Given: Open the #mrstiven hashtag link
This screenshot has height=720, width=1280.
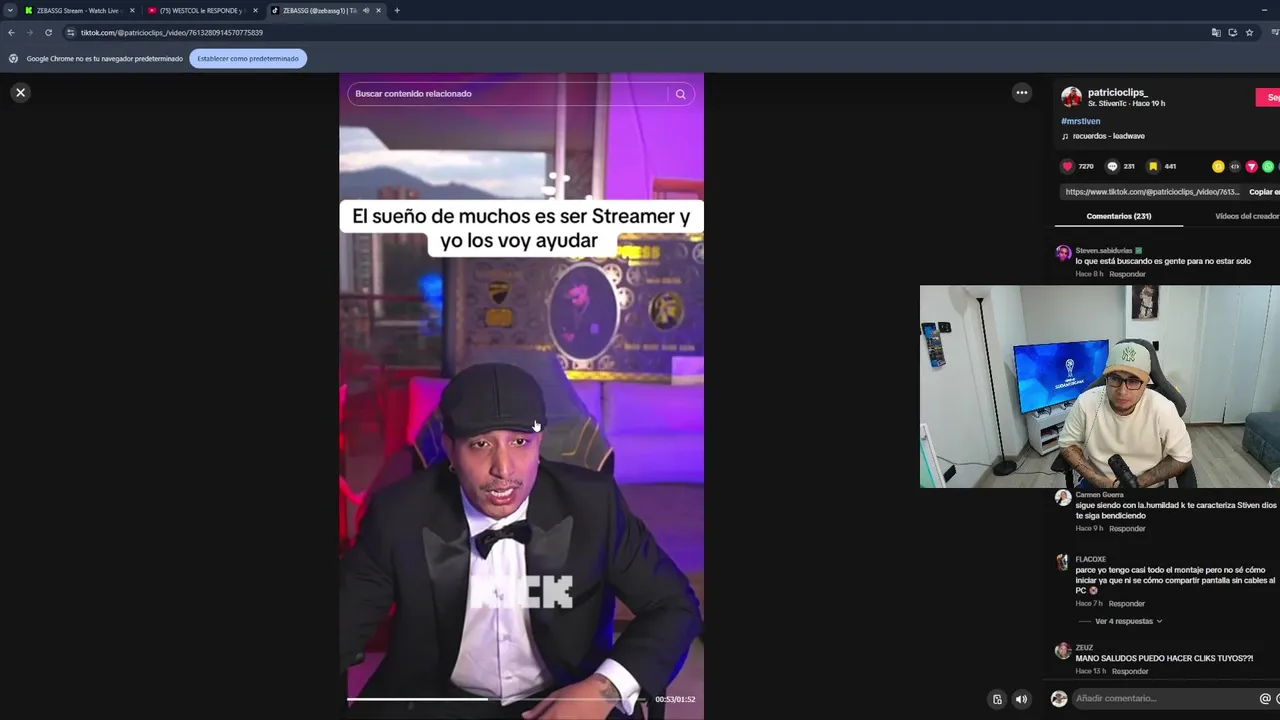Looking at the screenshot, I should click(1080, 121).
